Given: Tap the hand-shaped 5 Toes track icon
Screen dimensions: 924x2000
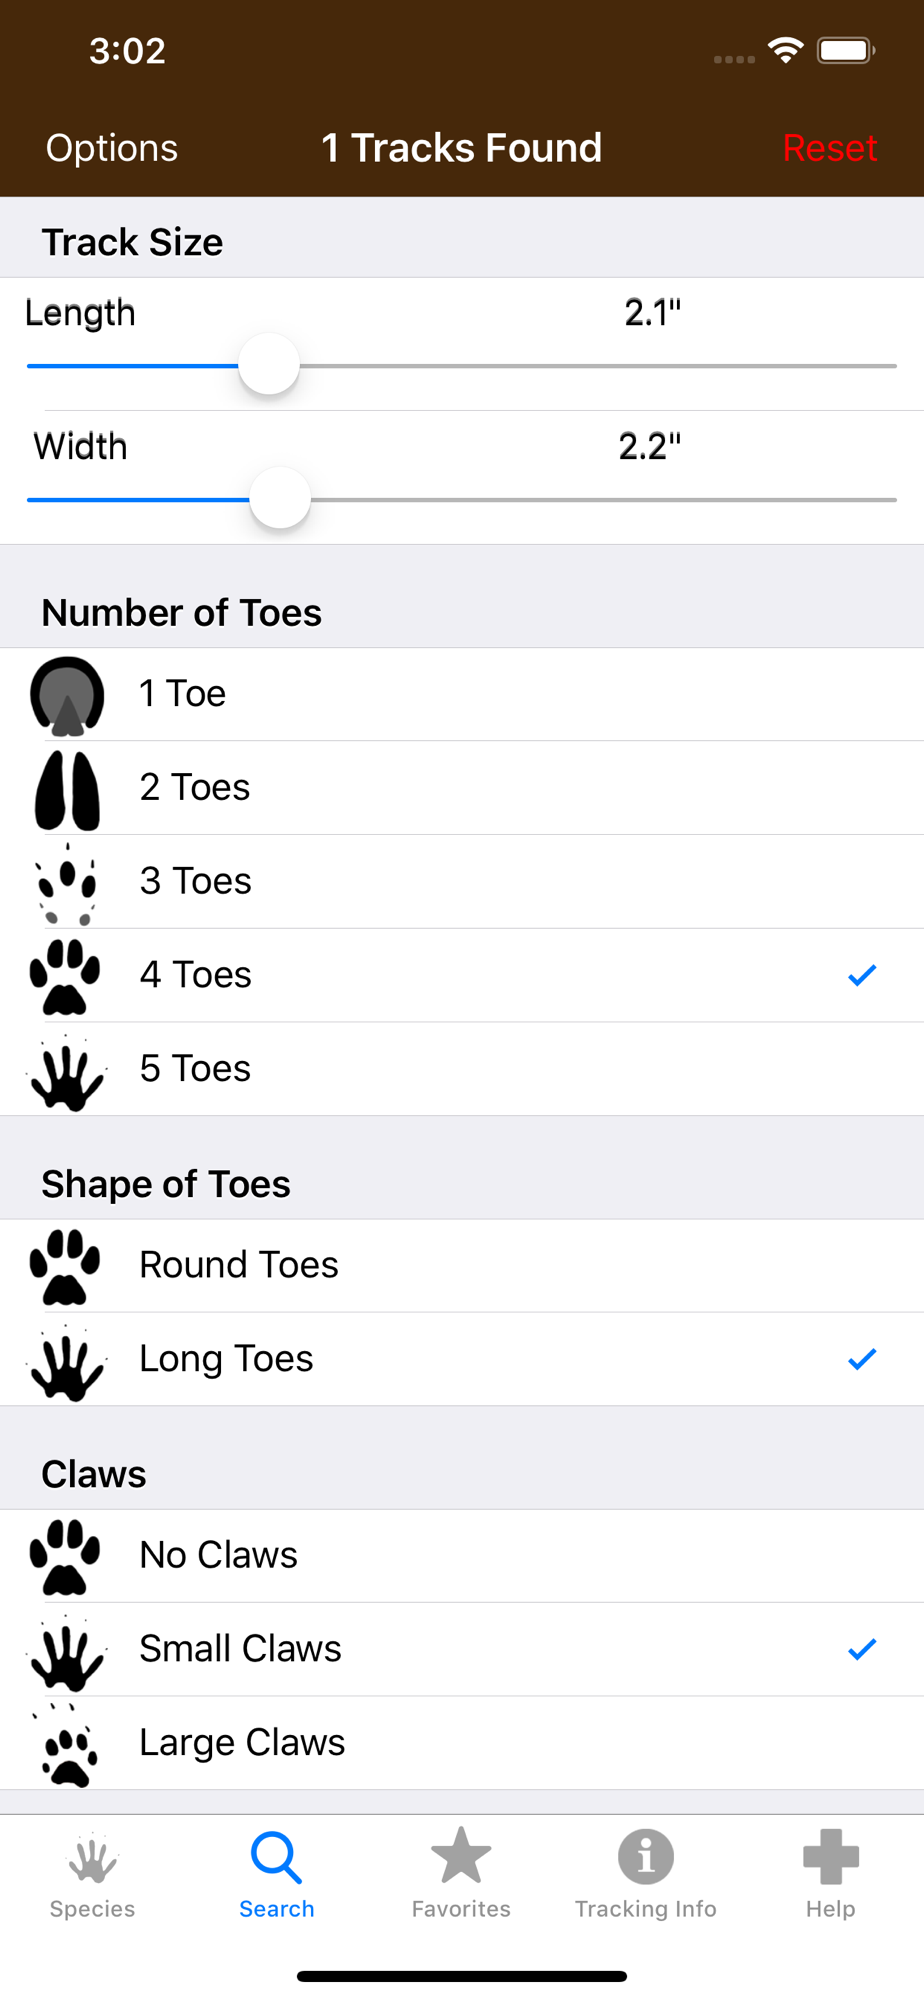Looking at the screenshot, I should pyautogui.click(x=67, y=1071).
